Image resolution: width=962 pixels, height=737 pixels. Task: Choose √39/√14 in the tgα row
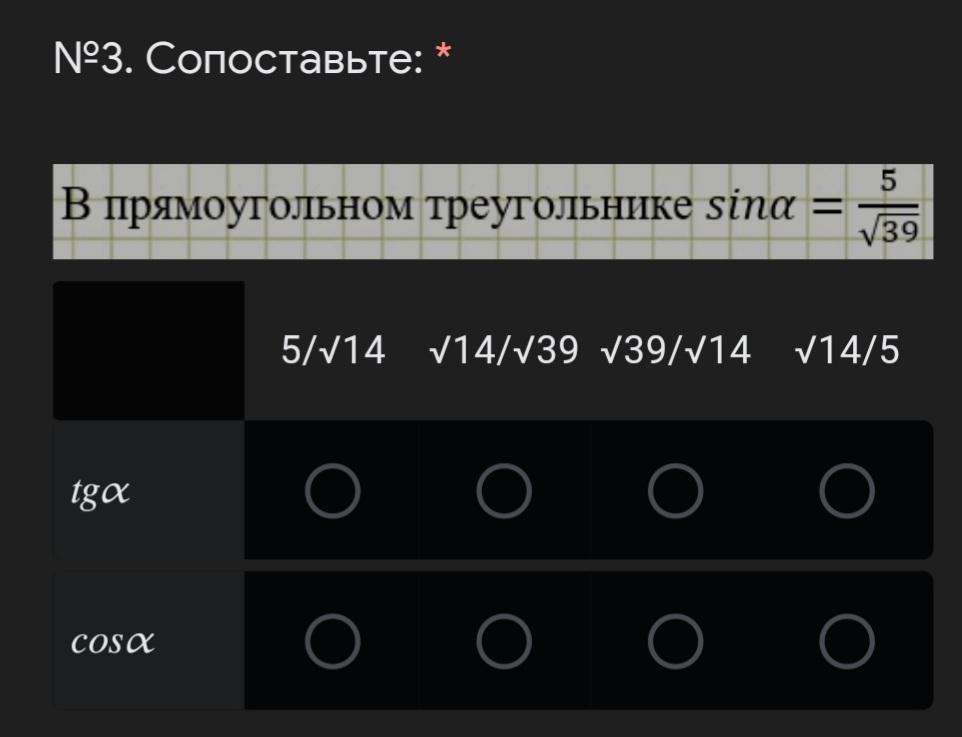click(675, 491)
